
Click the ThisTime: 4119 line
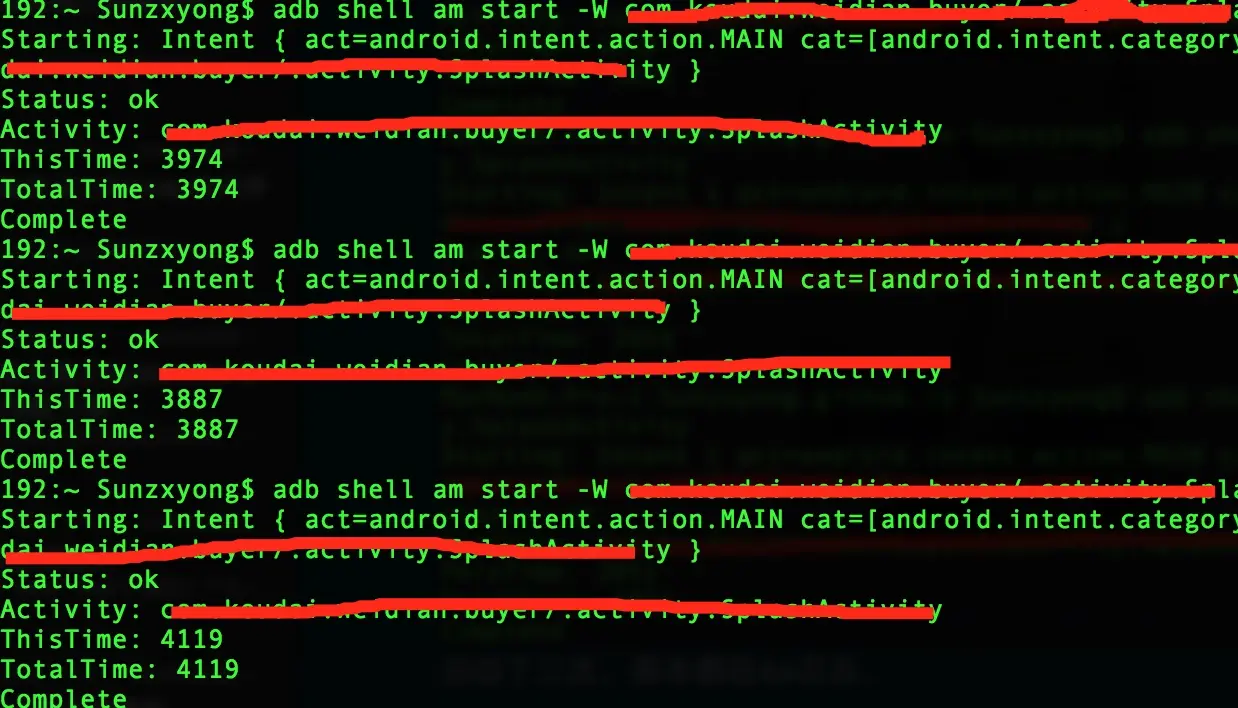point(112,640)
